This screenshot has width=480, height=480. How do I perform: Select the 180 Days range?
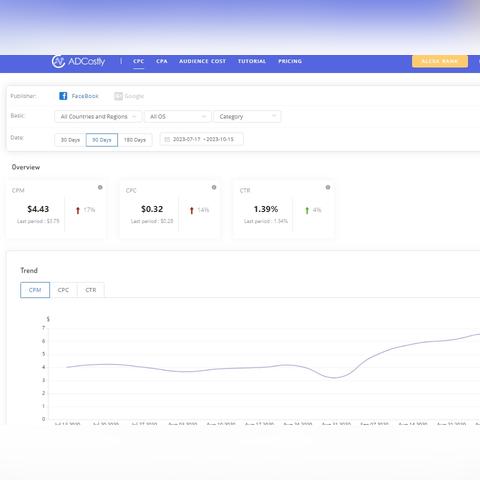tap(135, 140)
